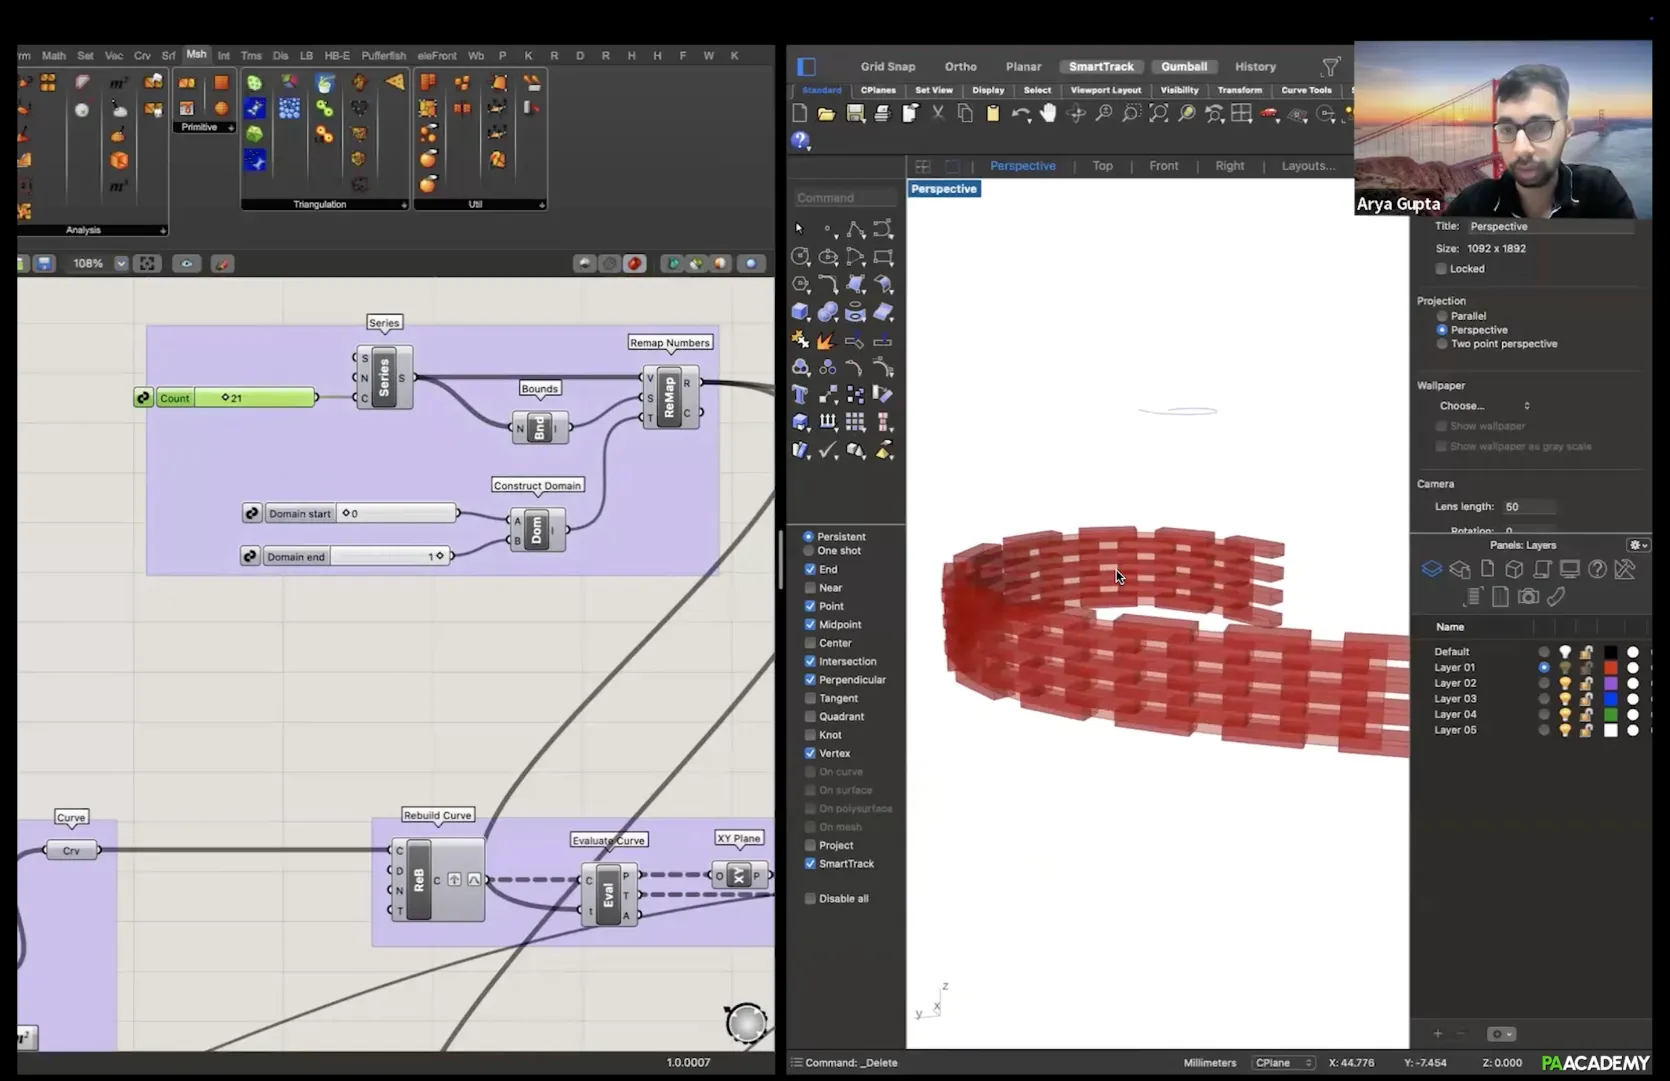Toggle the Grid Snap button
The height and width of the screenshot is (1081, 1670).
887,67
